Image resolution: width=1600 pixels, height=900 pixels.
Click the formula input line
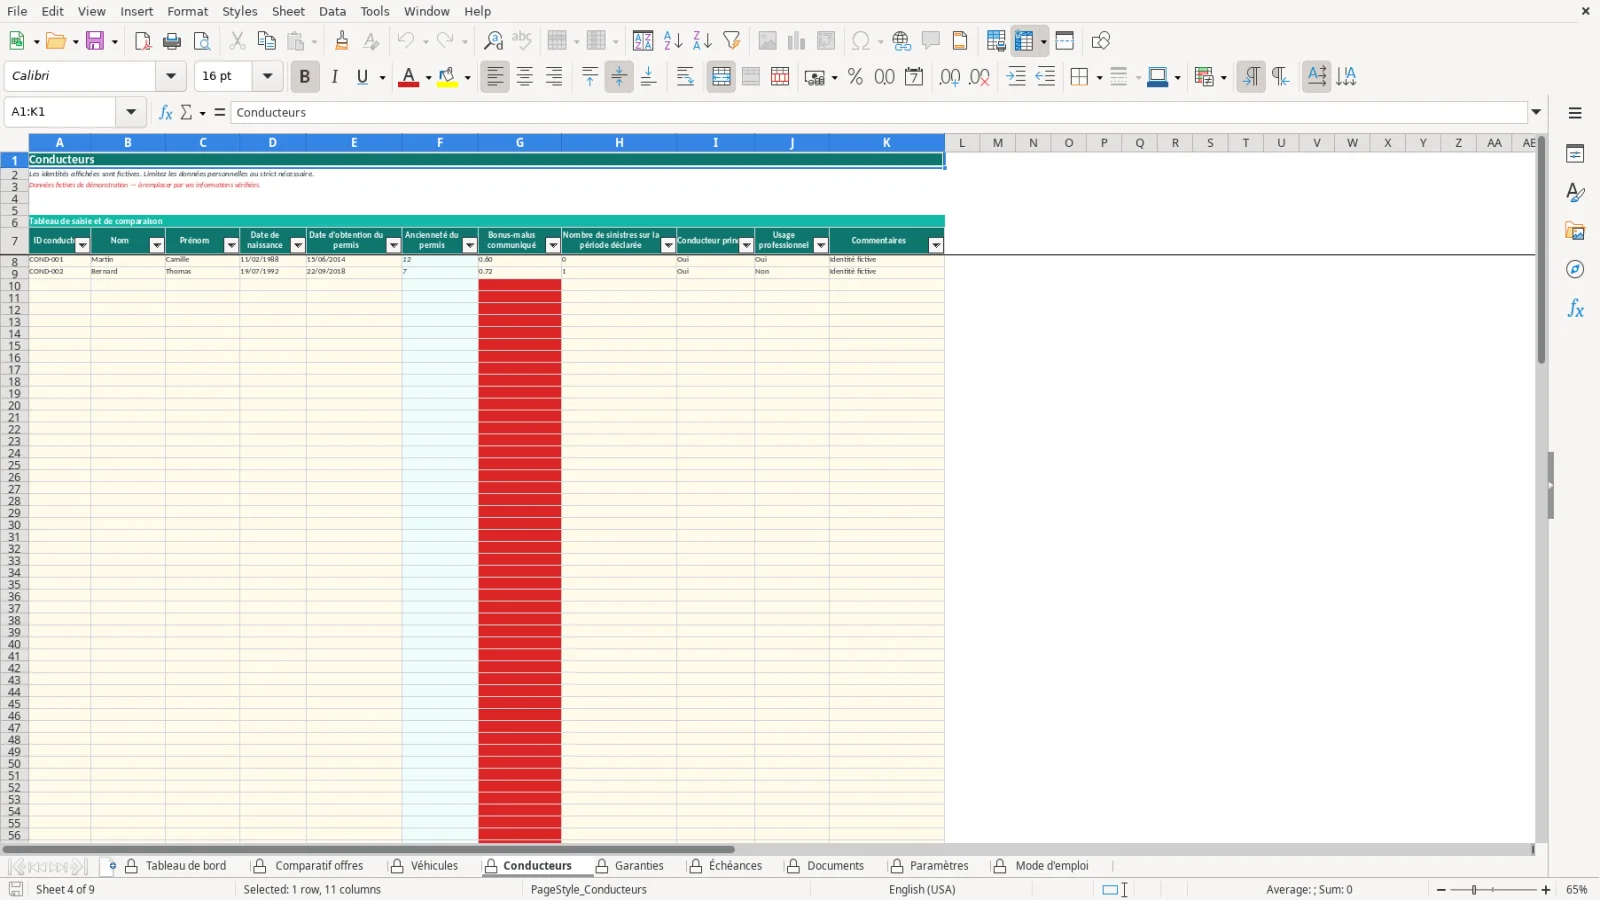879,112
